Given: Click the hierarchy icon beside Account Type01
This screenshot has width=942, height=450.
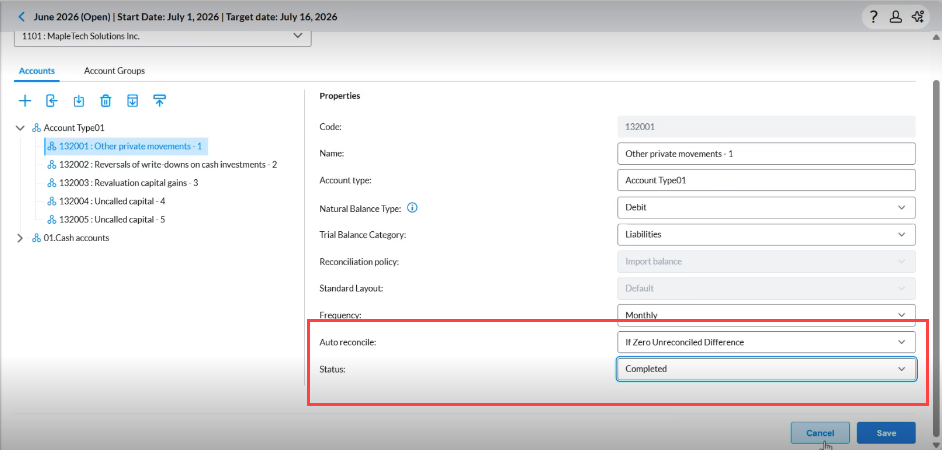Looking at the screenshot, I should pos(36,128).
